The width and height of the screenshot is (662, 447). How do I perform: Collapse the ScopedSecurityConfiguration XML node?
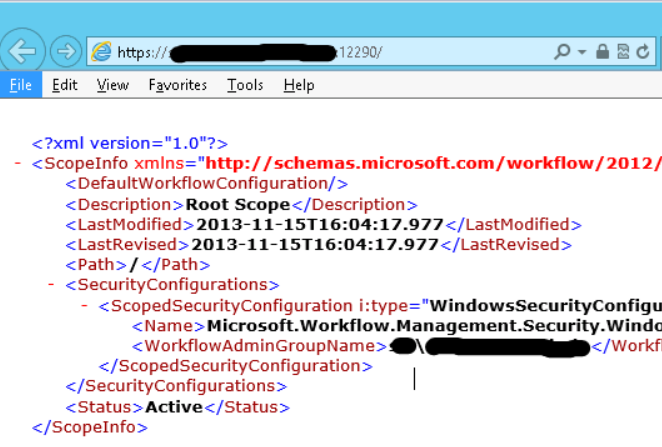[85, 305]
